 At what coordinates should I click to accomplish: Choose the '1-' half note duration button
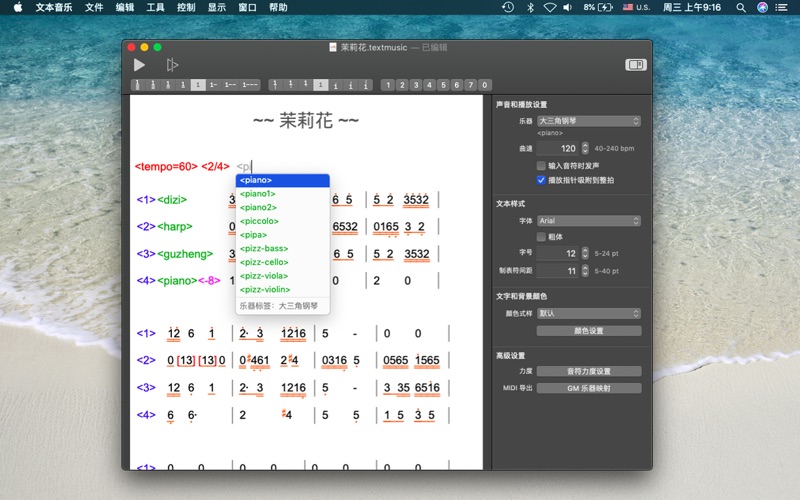tap(214, 85)
